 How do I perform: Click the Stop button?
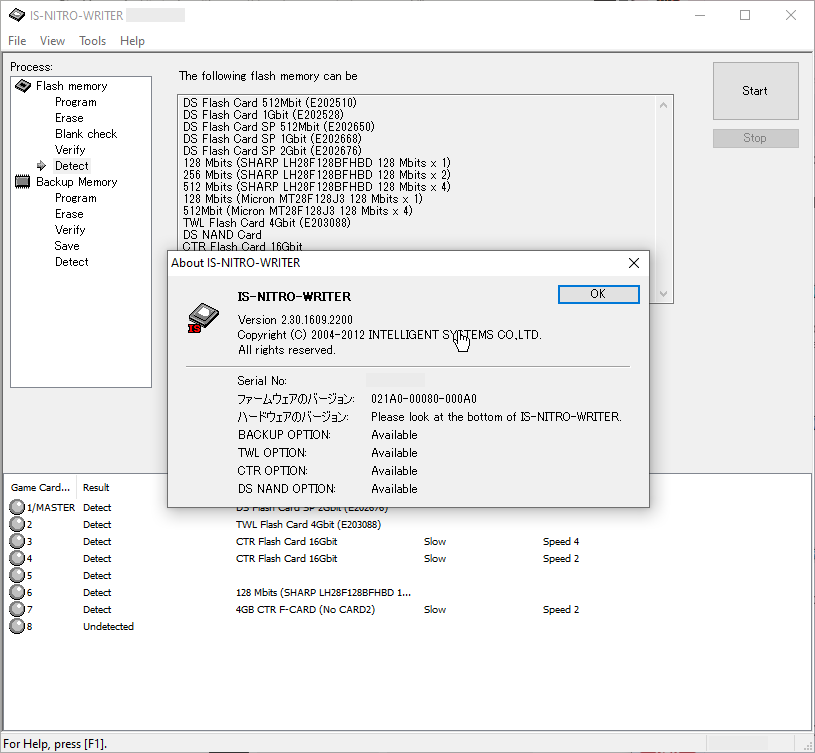[755, 138]
